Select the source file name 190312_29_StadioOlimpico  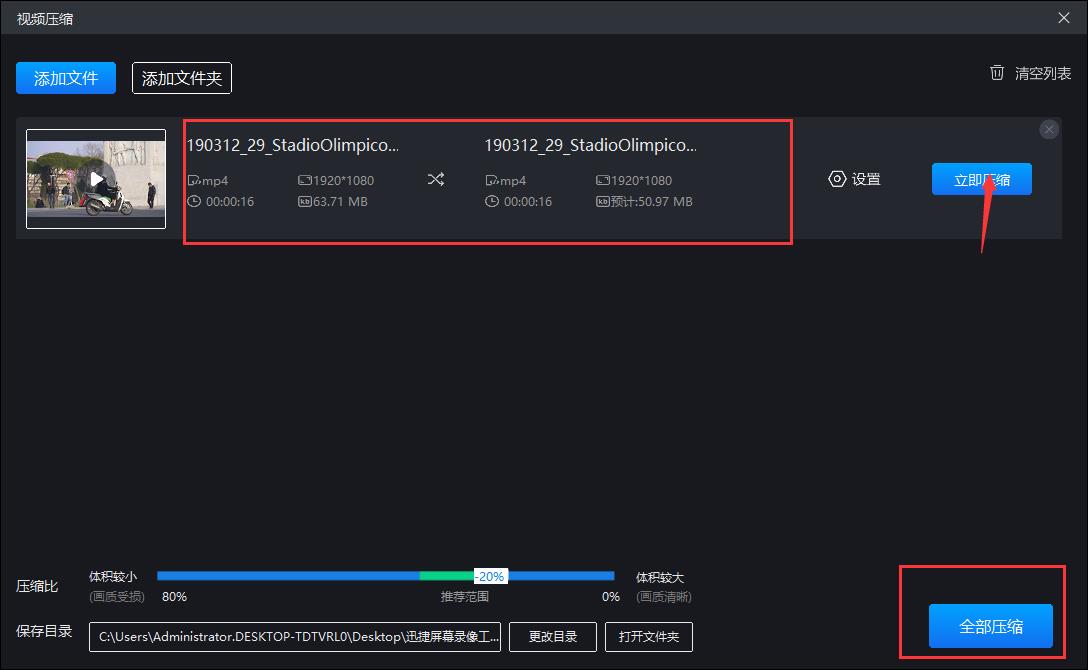(x=292, y=145)
